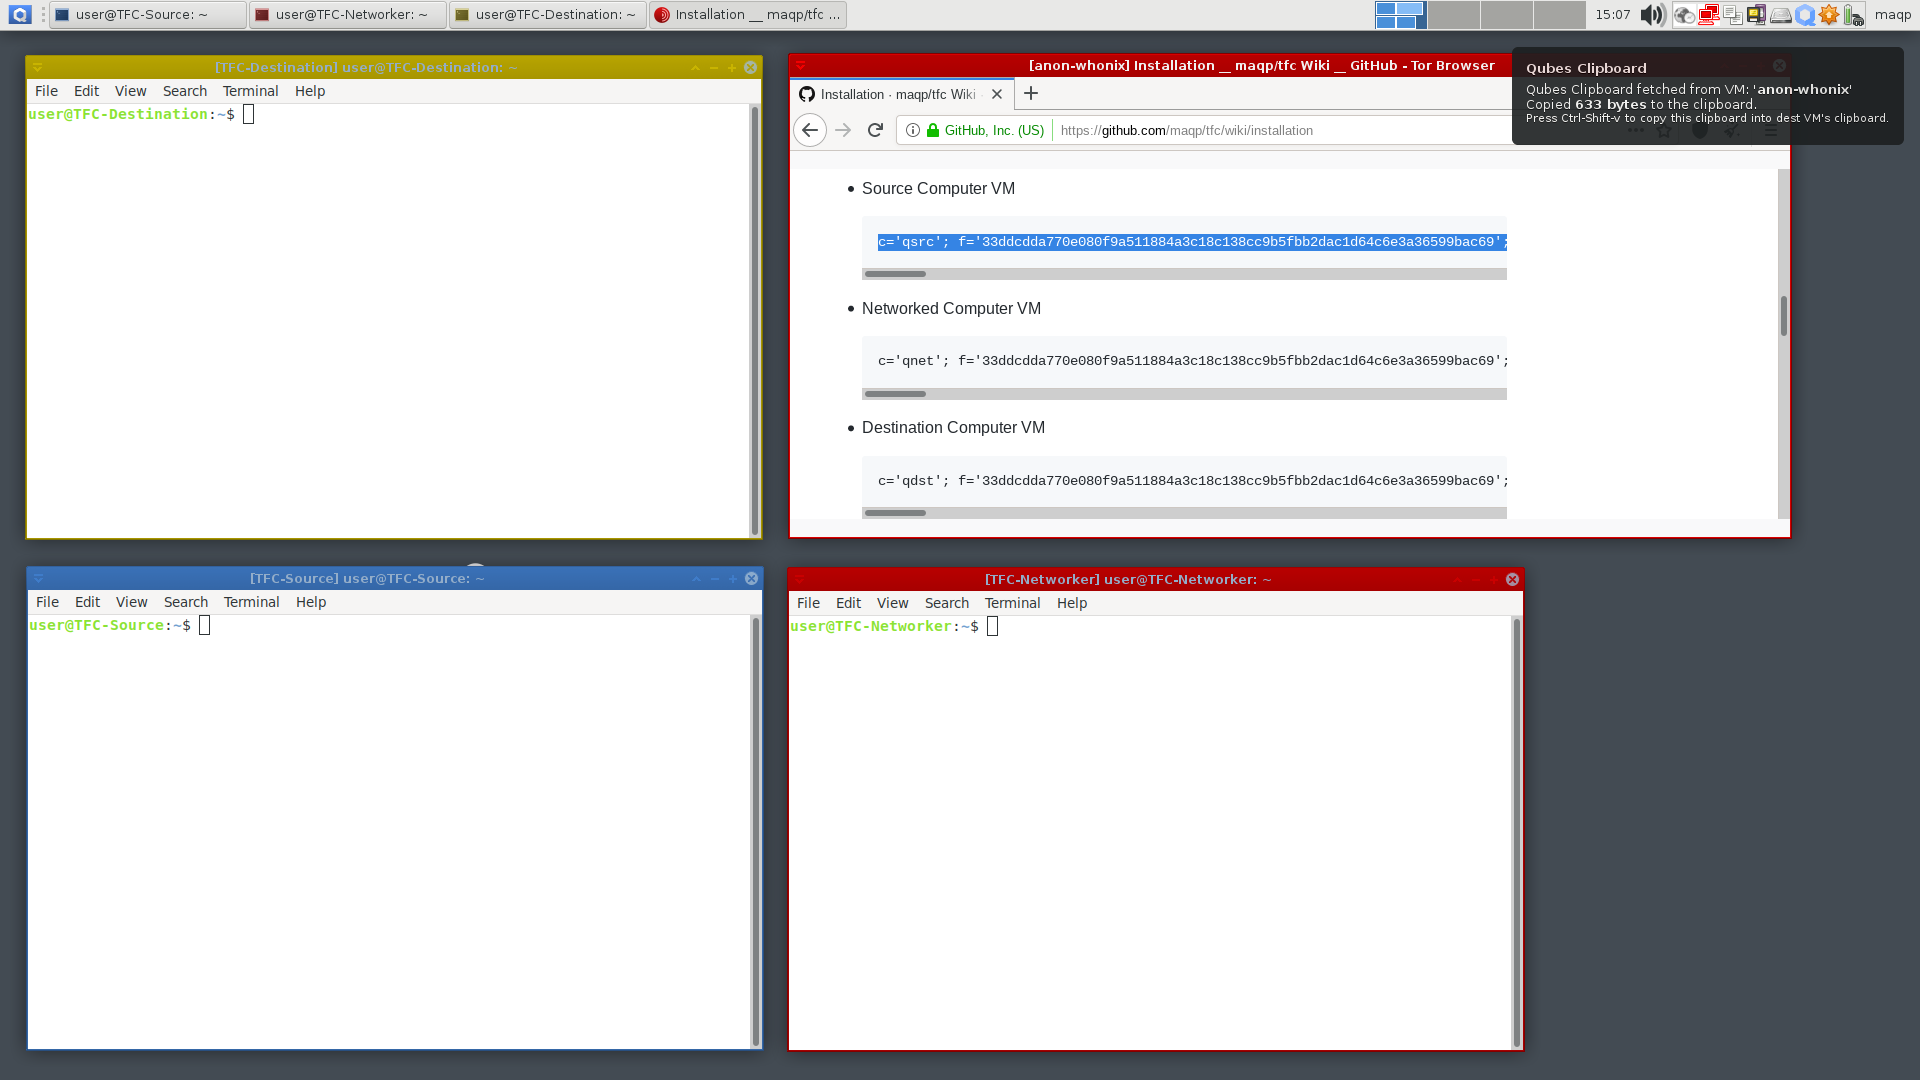Open View menu in TFC-Source terminal

click(x=131, y=602)
